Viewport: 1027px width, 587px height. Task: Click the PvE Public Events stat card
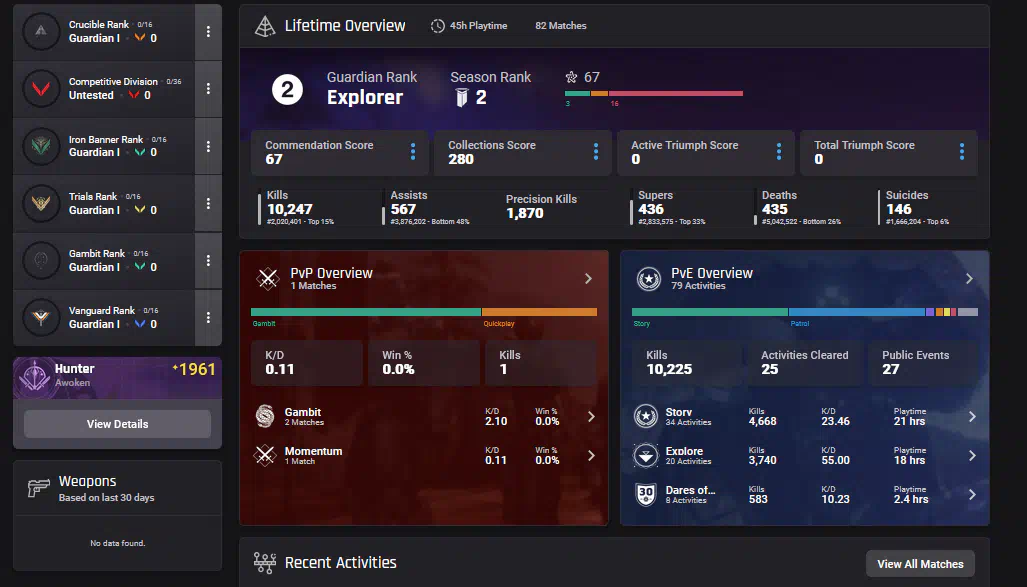pos(923,362)
